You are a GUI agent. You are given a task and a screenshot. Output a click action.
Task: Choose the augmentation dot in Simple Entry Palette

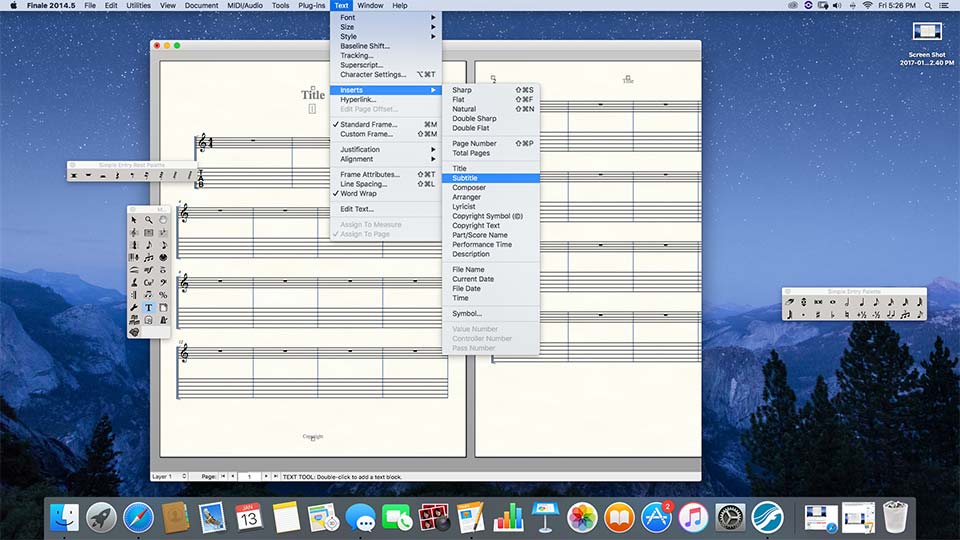tap(803, 315)
